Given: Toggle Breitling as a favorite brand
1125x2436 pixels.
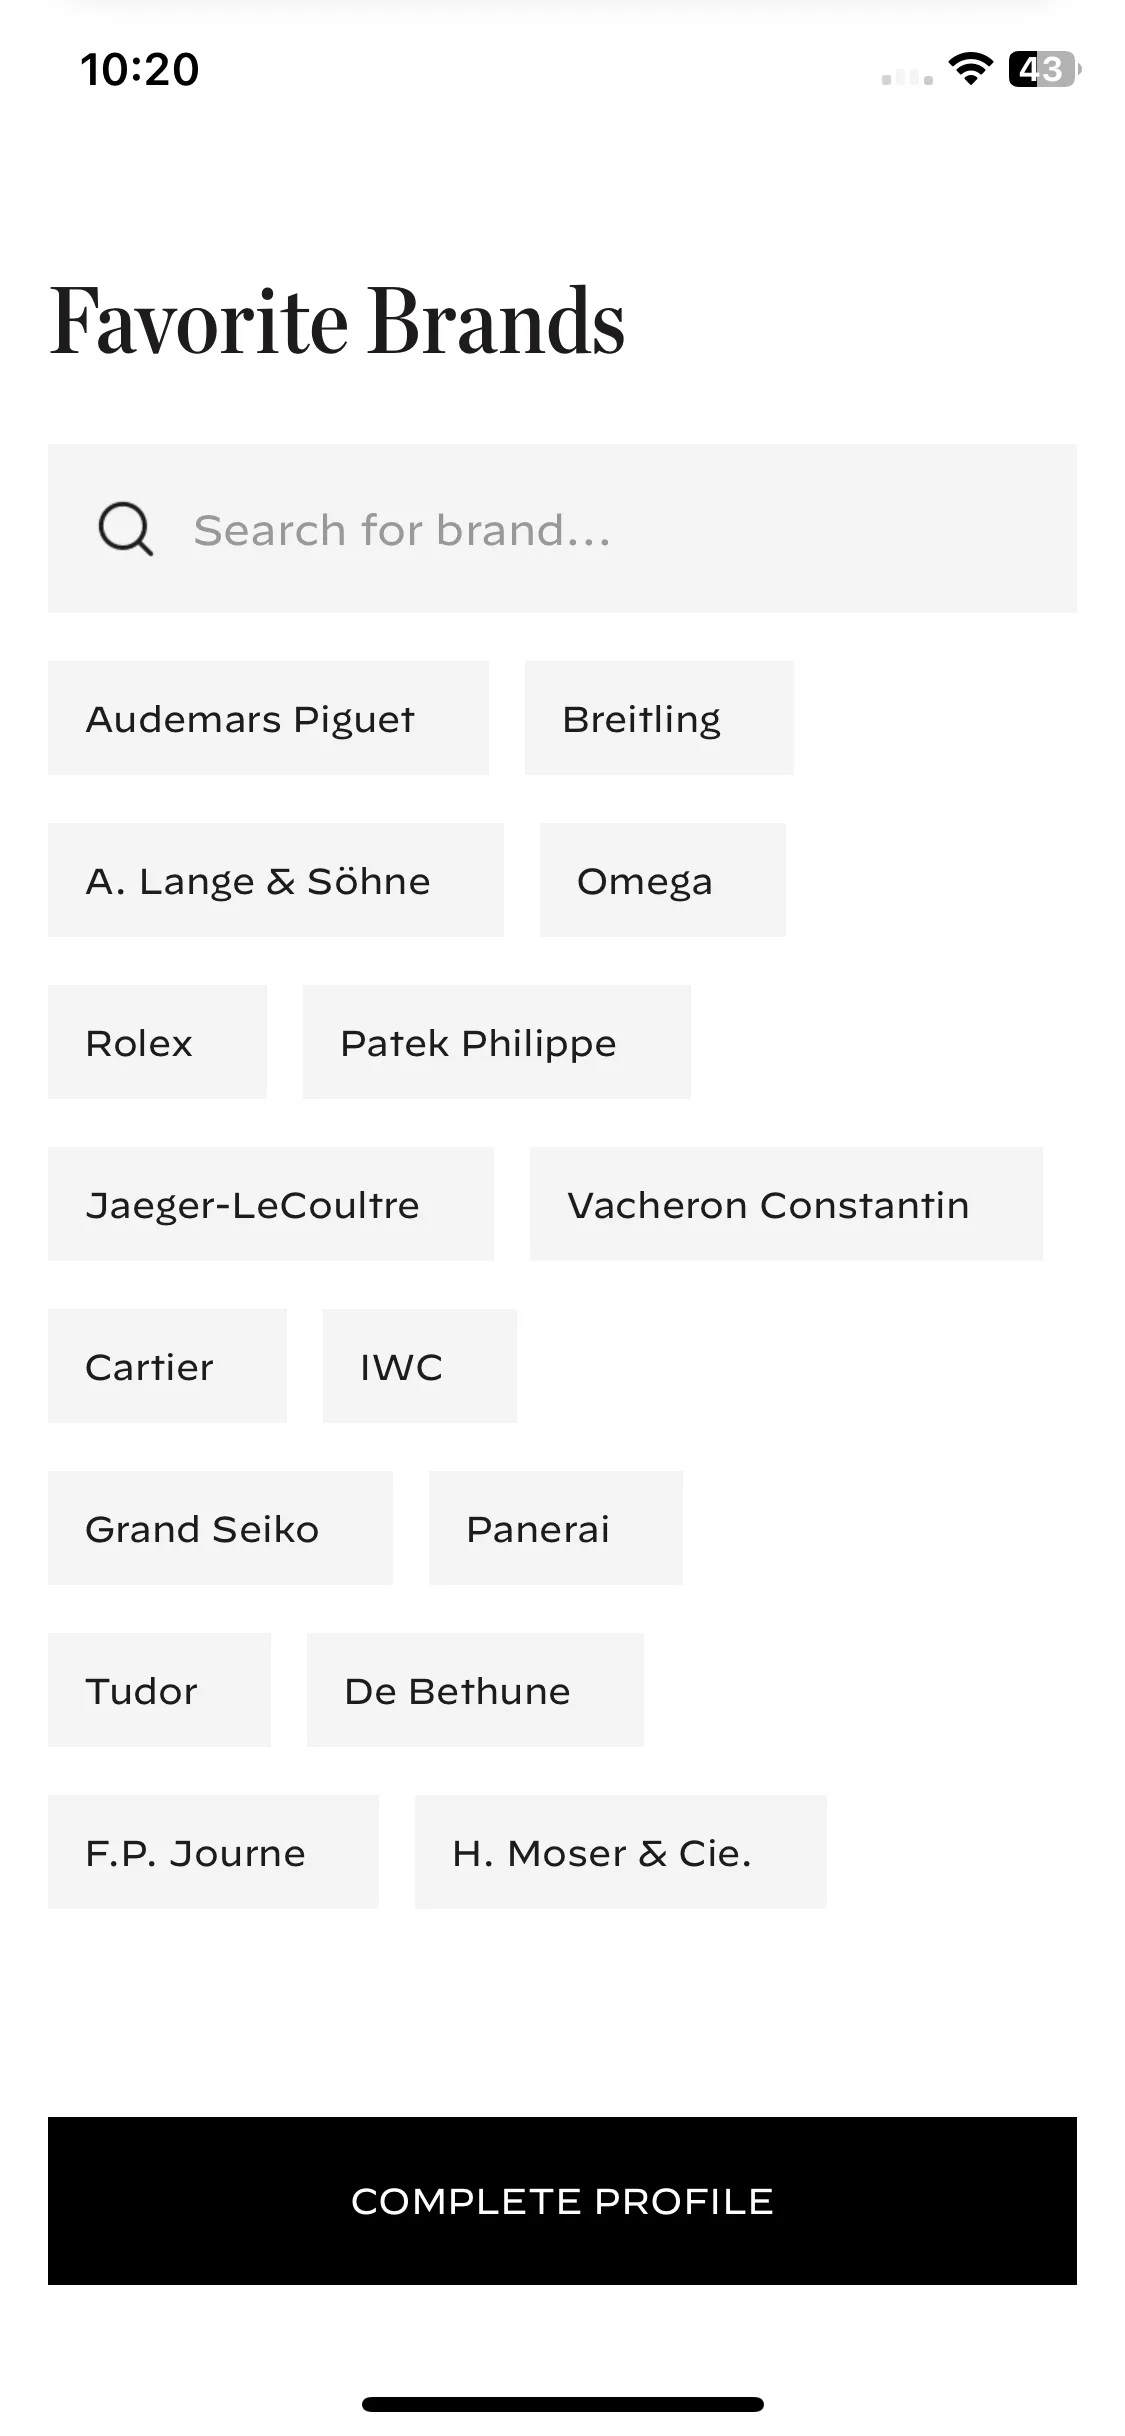Looking at the screenshot, I should [x=659, y=718].
